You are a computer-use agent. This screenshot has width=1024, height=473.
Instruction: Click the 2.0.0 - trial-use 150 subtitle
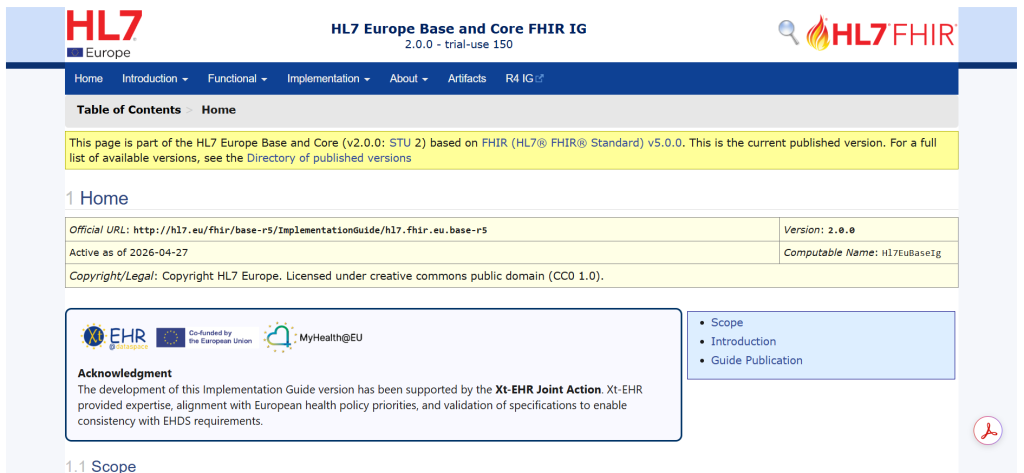click(458, 45)
